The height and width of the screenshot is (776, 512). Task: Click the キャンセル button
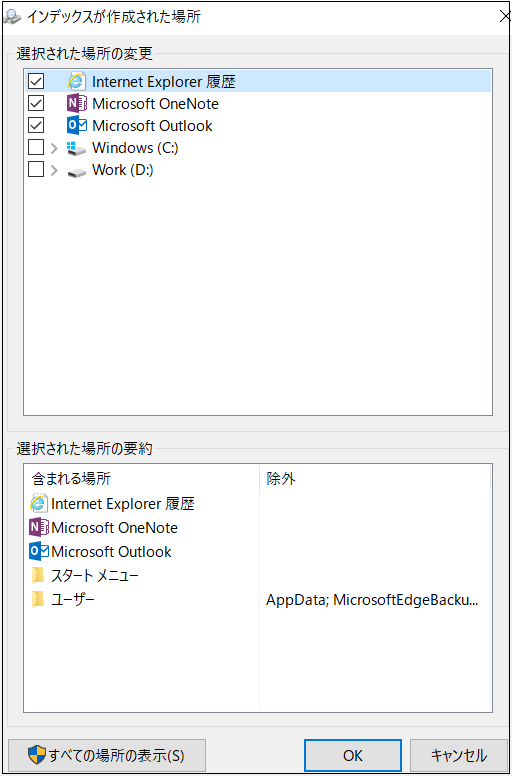click(459, 755)
